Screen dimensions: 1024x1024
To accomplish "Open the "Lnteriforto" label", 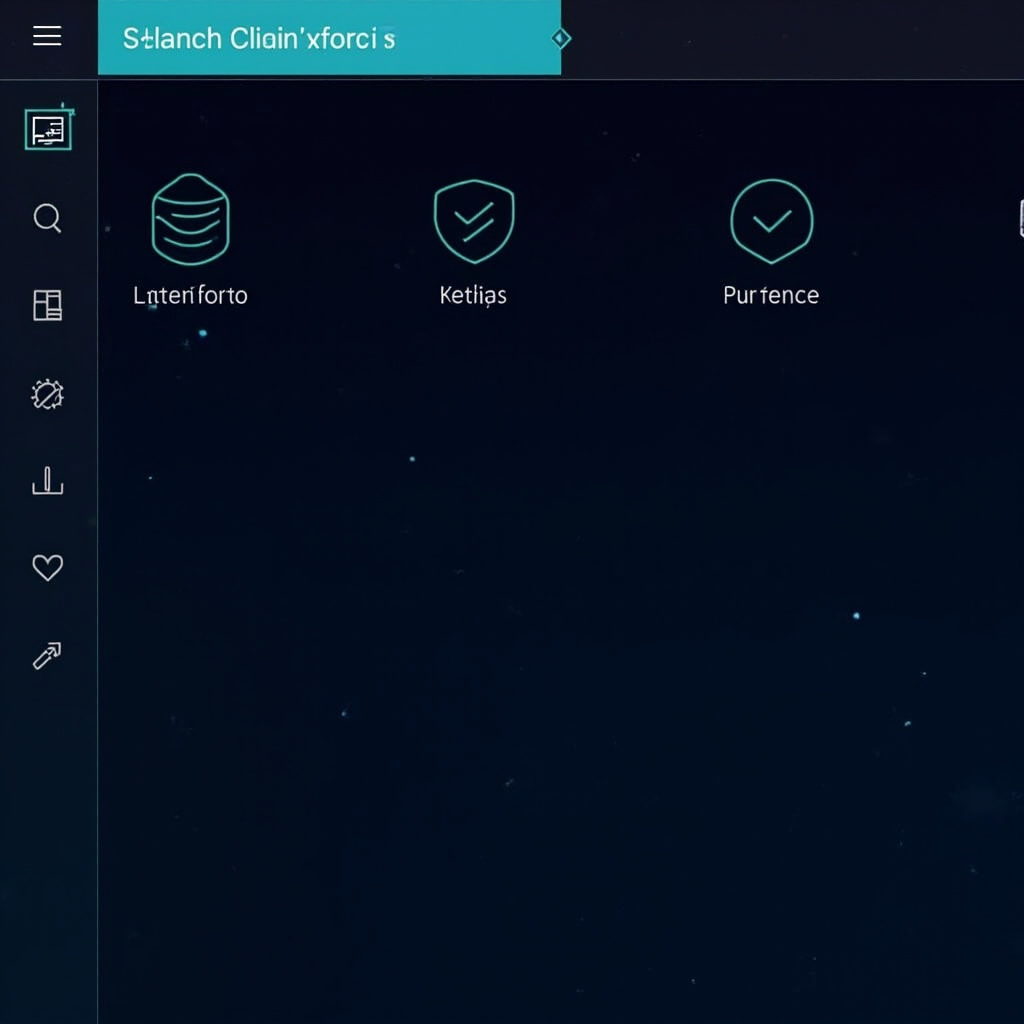I will point(190,296).
